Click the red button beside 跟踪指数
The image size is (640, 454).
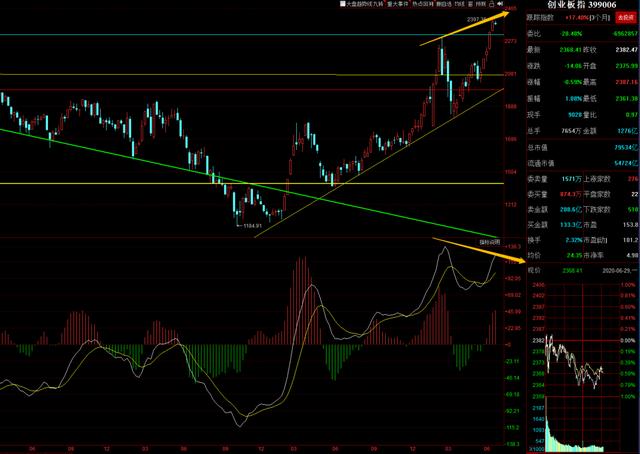[x=625, y=18]
